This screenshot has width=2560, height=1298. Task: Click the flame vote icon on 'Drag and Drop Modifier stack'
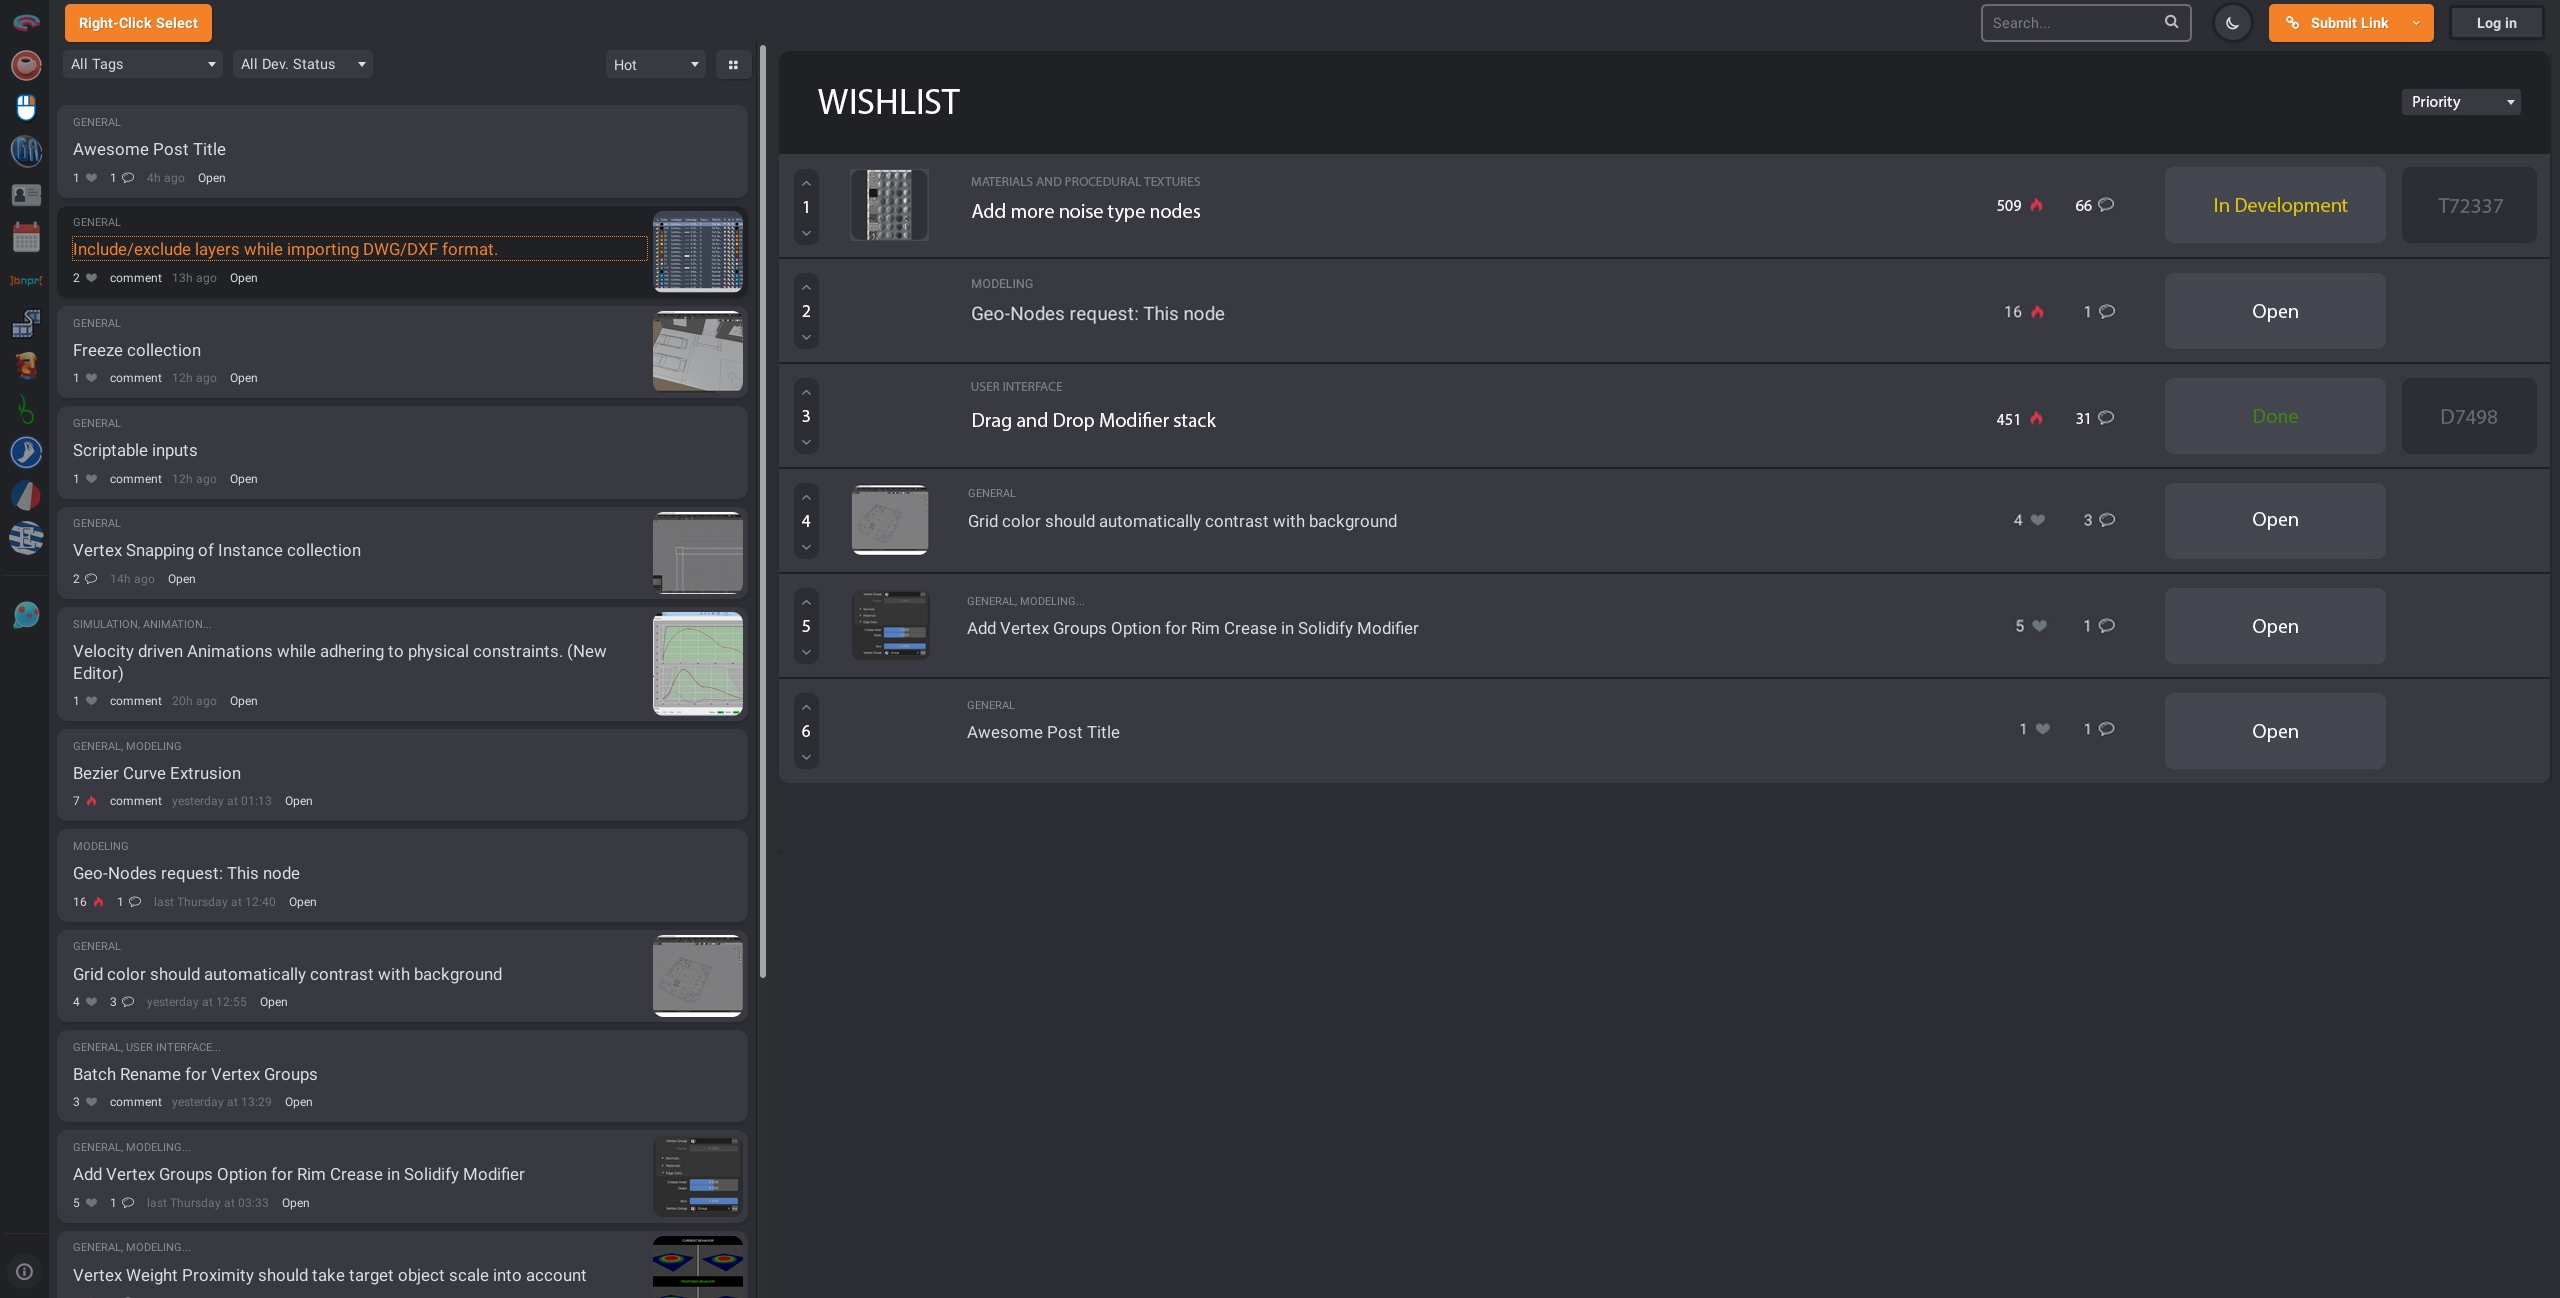[2036, 419]
